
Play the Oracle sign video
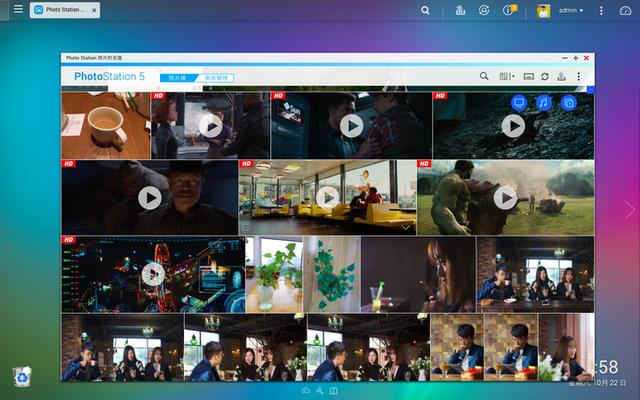pos(351,126)
